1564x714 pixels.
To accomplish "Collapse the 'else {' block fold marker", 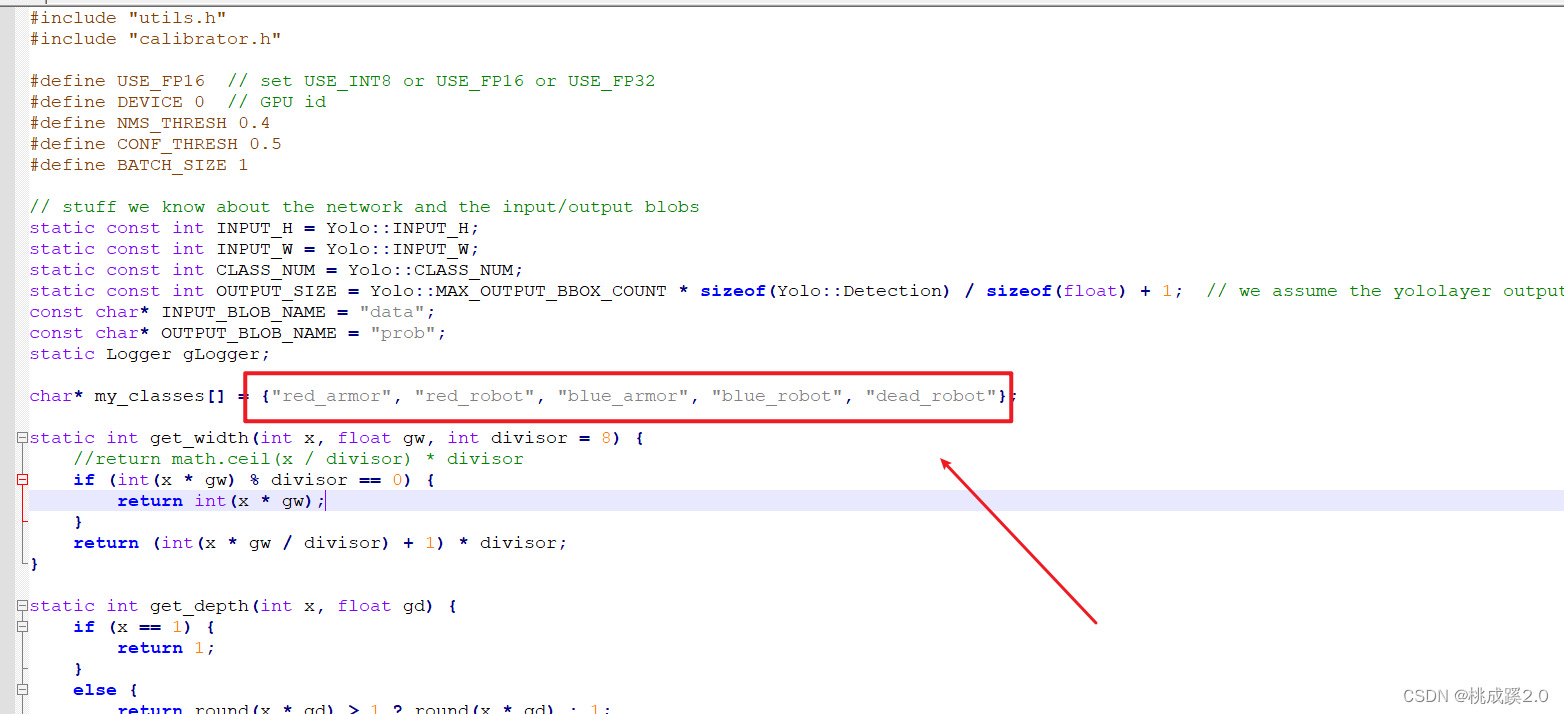I will pos(22,690).
